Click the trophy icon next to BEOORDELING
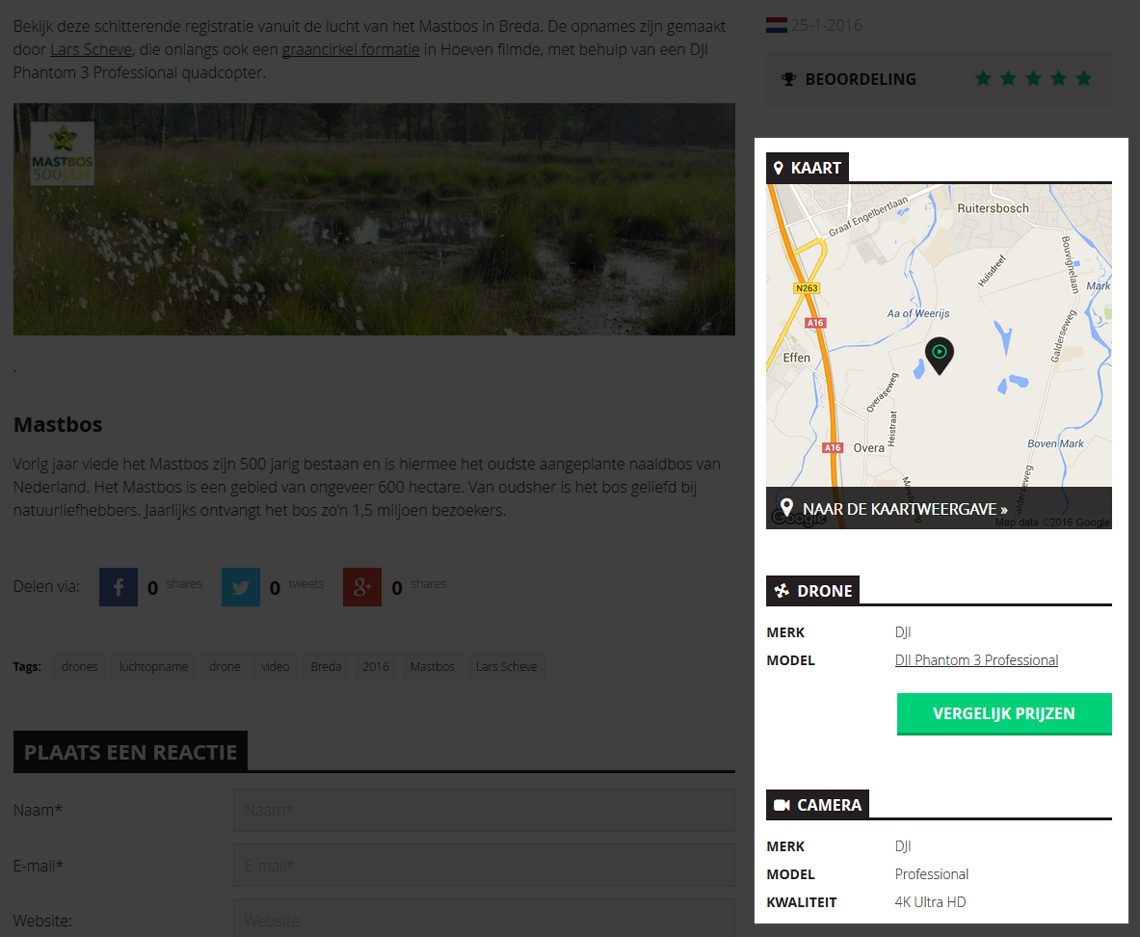This screenshot has height=937, width=1140. click(x=791, y=78)
